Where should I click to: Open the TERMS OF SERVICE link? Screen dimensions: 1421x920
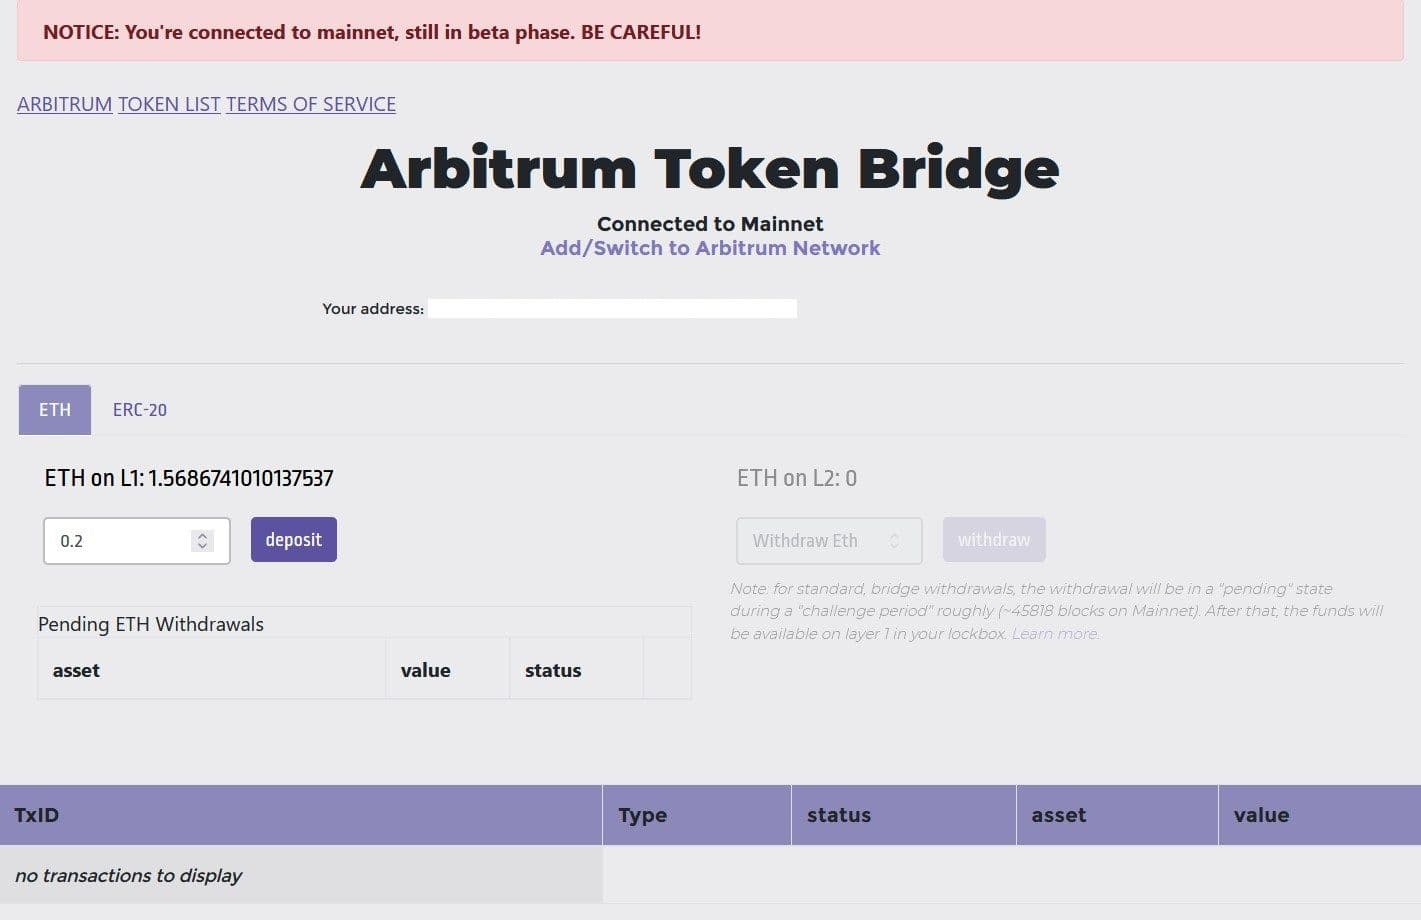pyautogui.click(x=311, y=104)
